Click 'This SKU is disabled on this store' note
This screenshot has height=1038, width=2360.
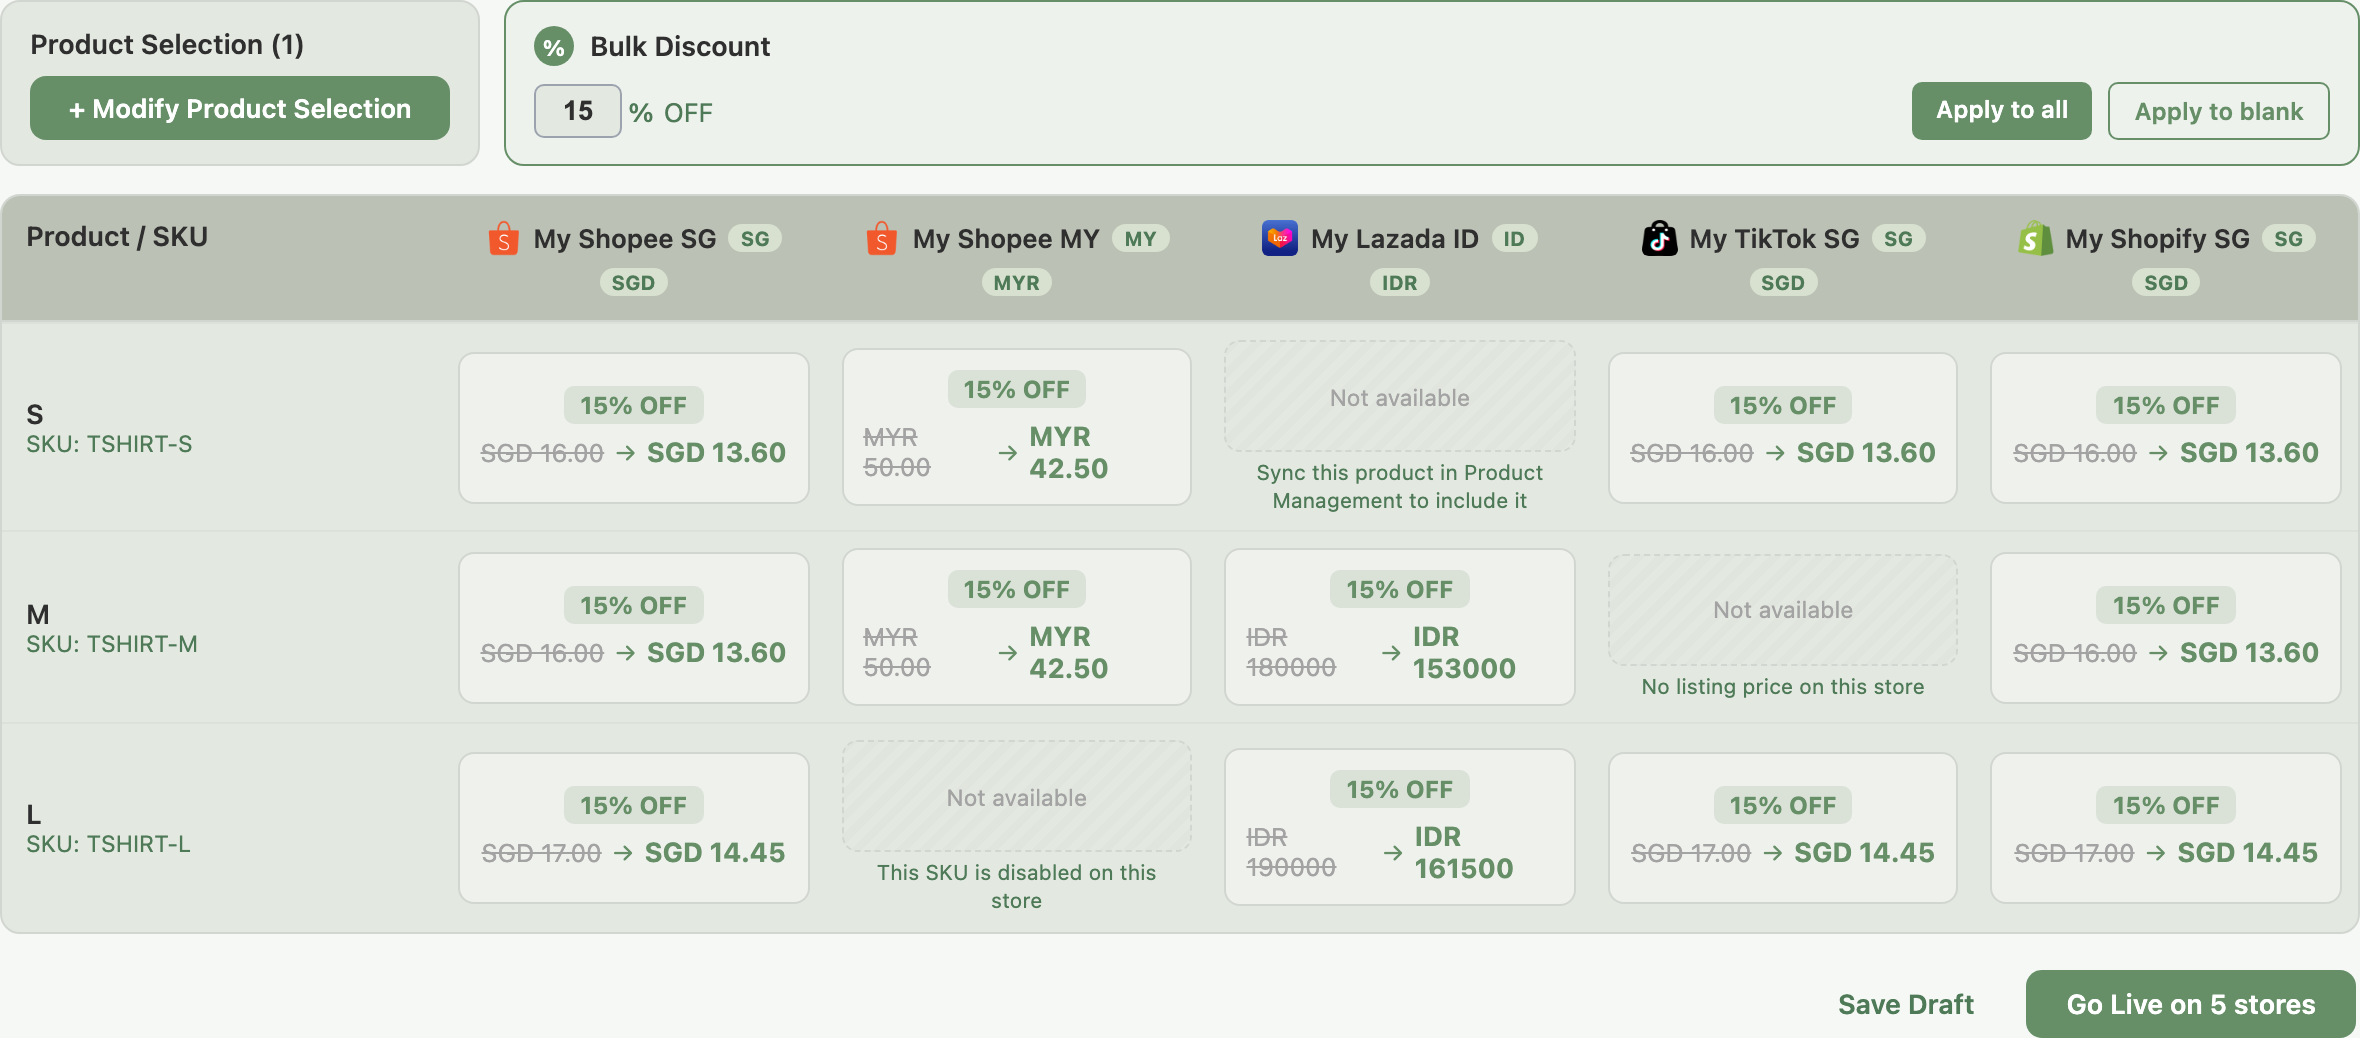click(x=1017, y=887)
